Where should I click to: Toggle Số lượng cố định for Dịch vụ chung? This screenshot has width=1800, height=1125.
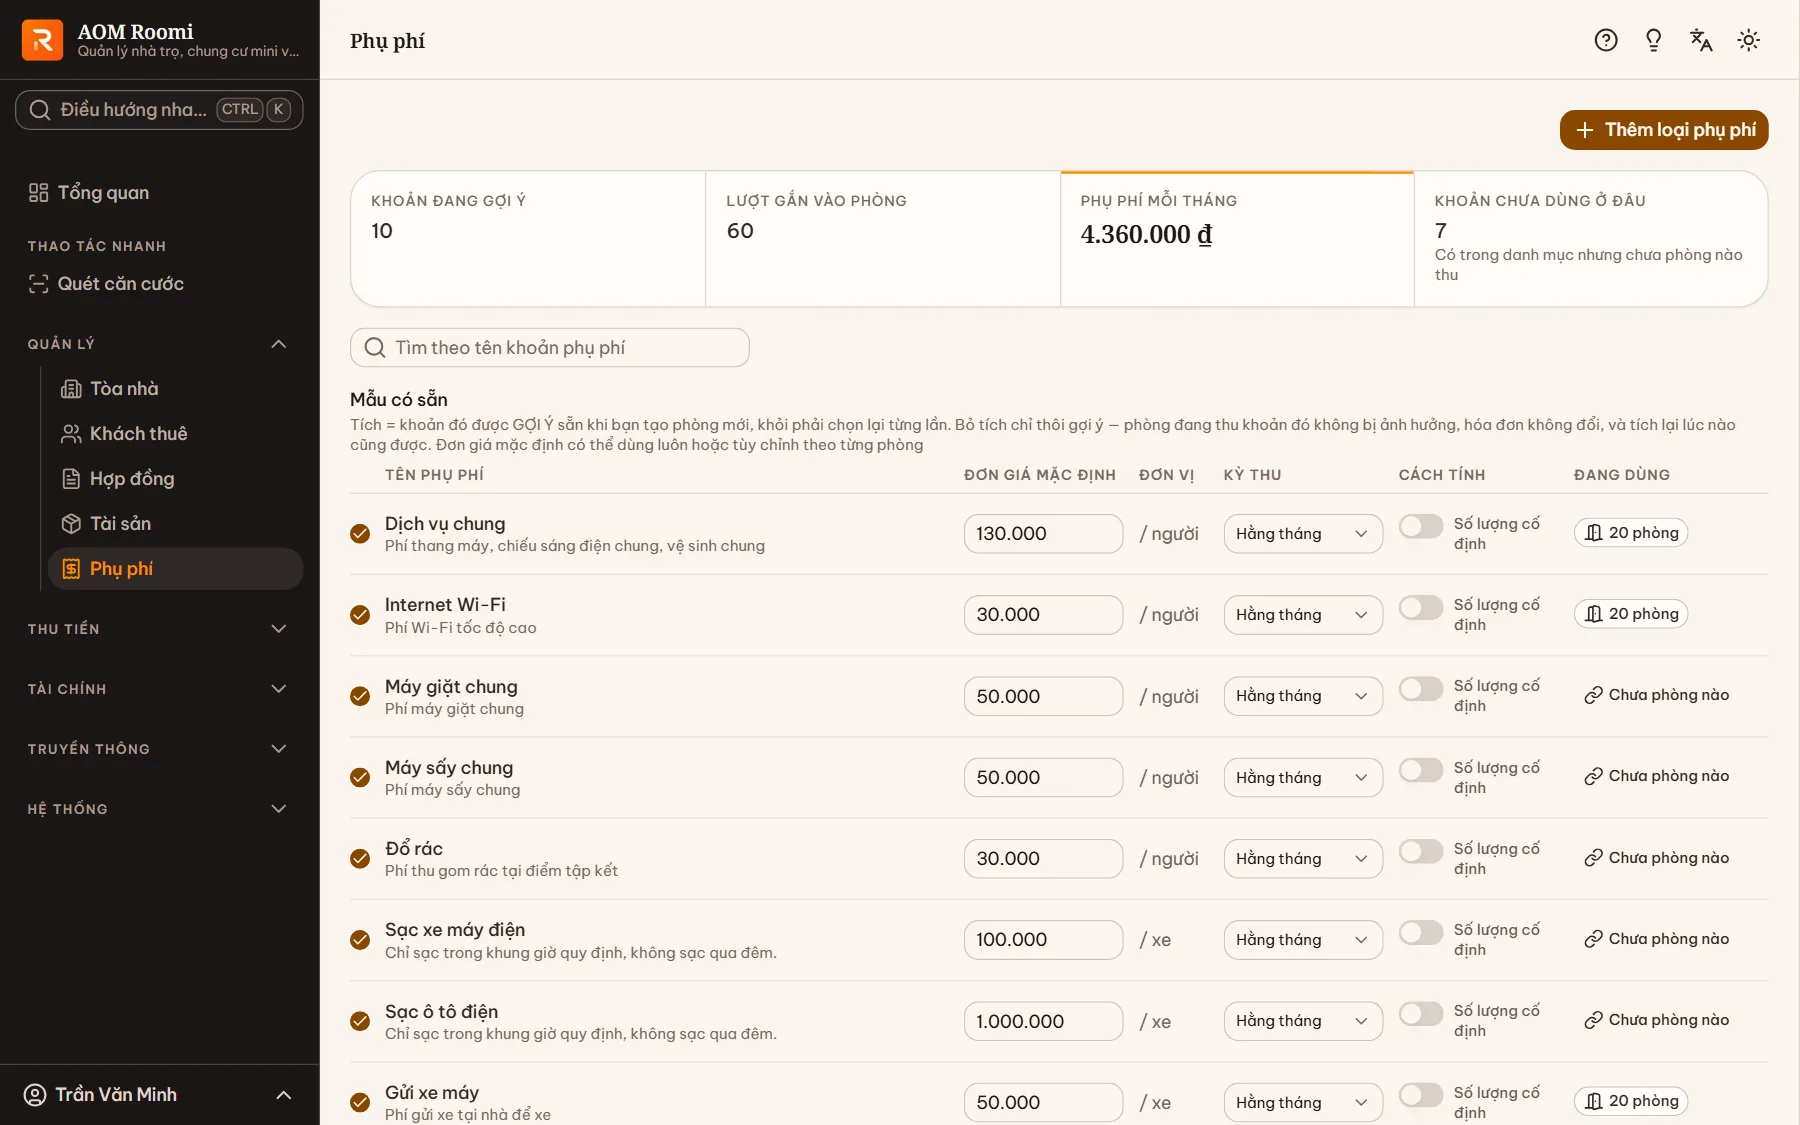(x=1421, y=526)
